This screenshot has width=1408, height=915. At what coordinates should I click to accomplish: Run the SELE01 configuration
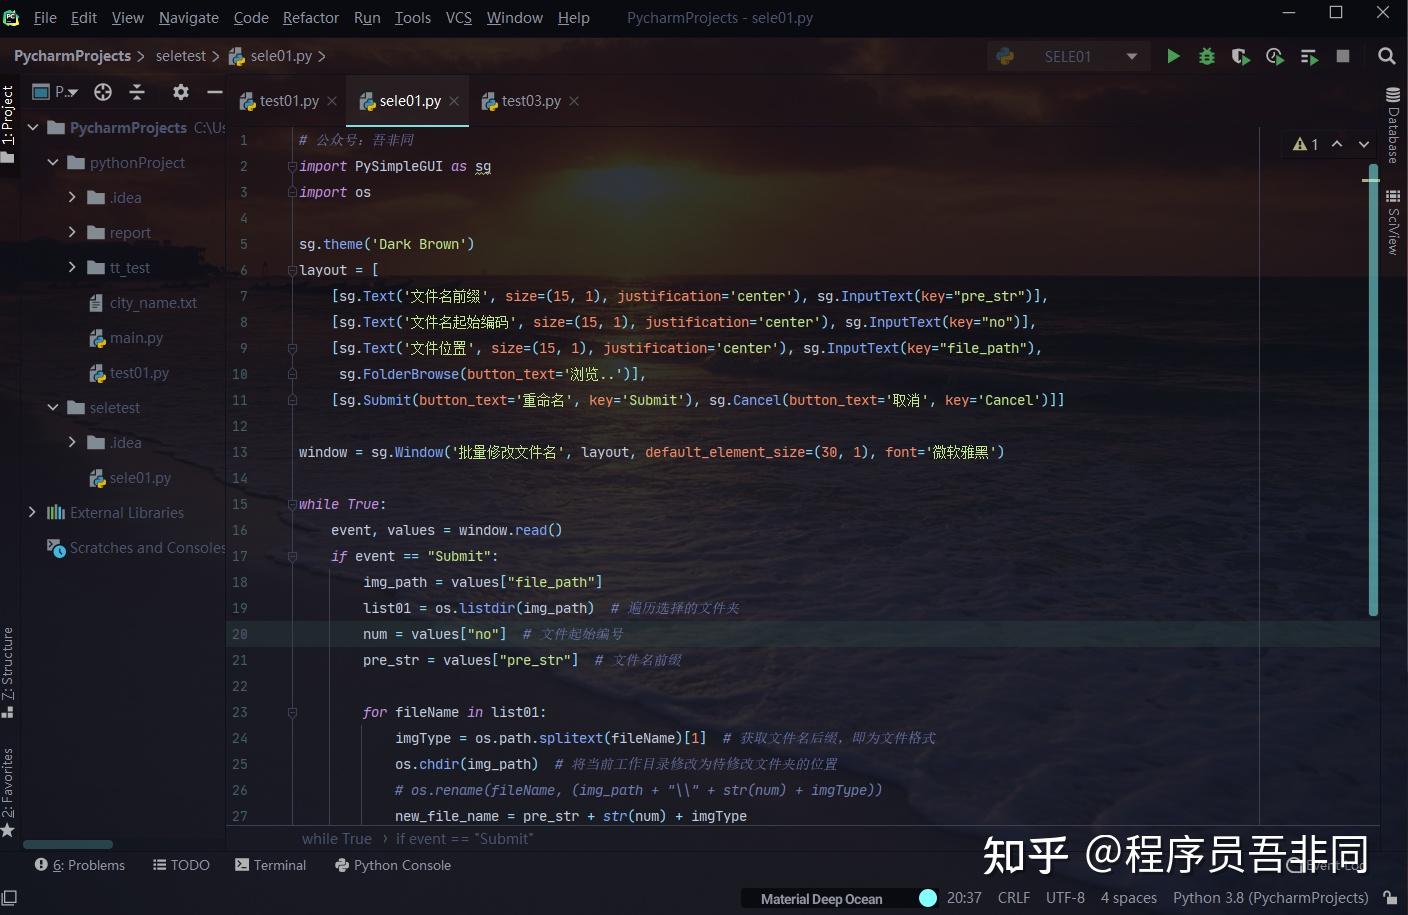(1172, 56)
